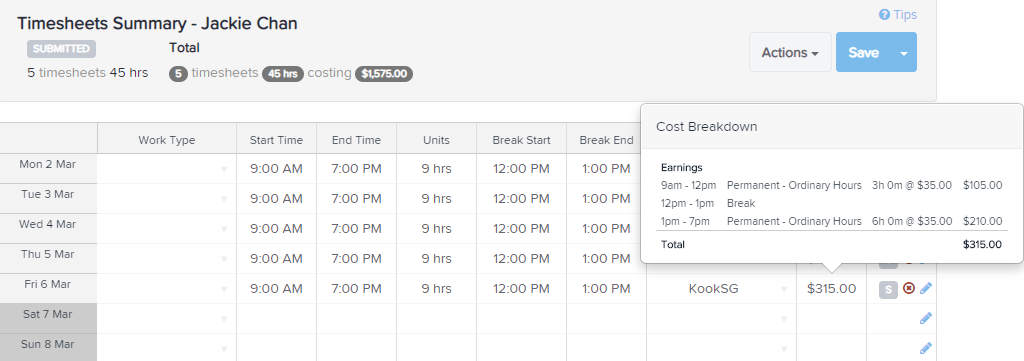The width and height of the screenshot is (1024, 361).
Task: Click the 5 timesheets count badge
Action: (x=178, y=74)
